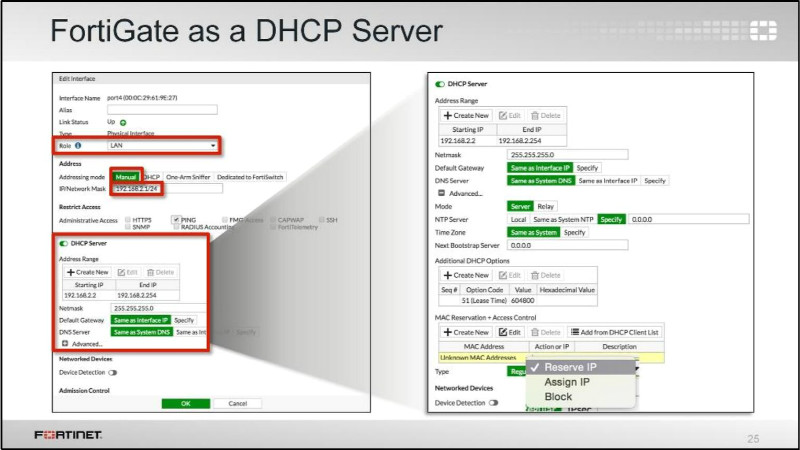Click Delete in MAC Reservation section

546,332
